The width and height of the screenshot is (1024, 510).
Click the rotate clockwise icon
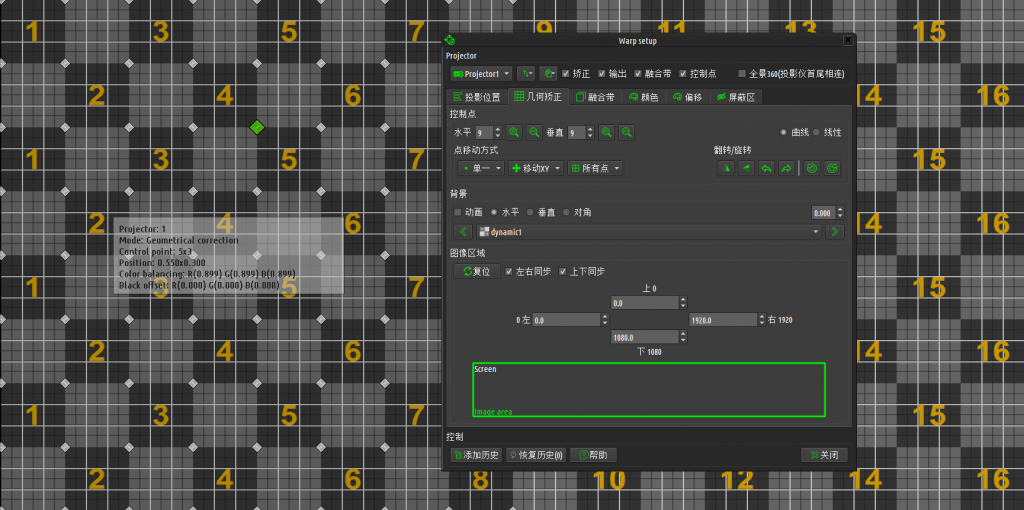point(831,168)
